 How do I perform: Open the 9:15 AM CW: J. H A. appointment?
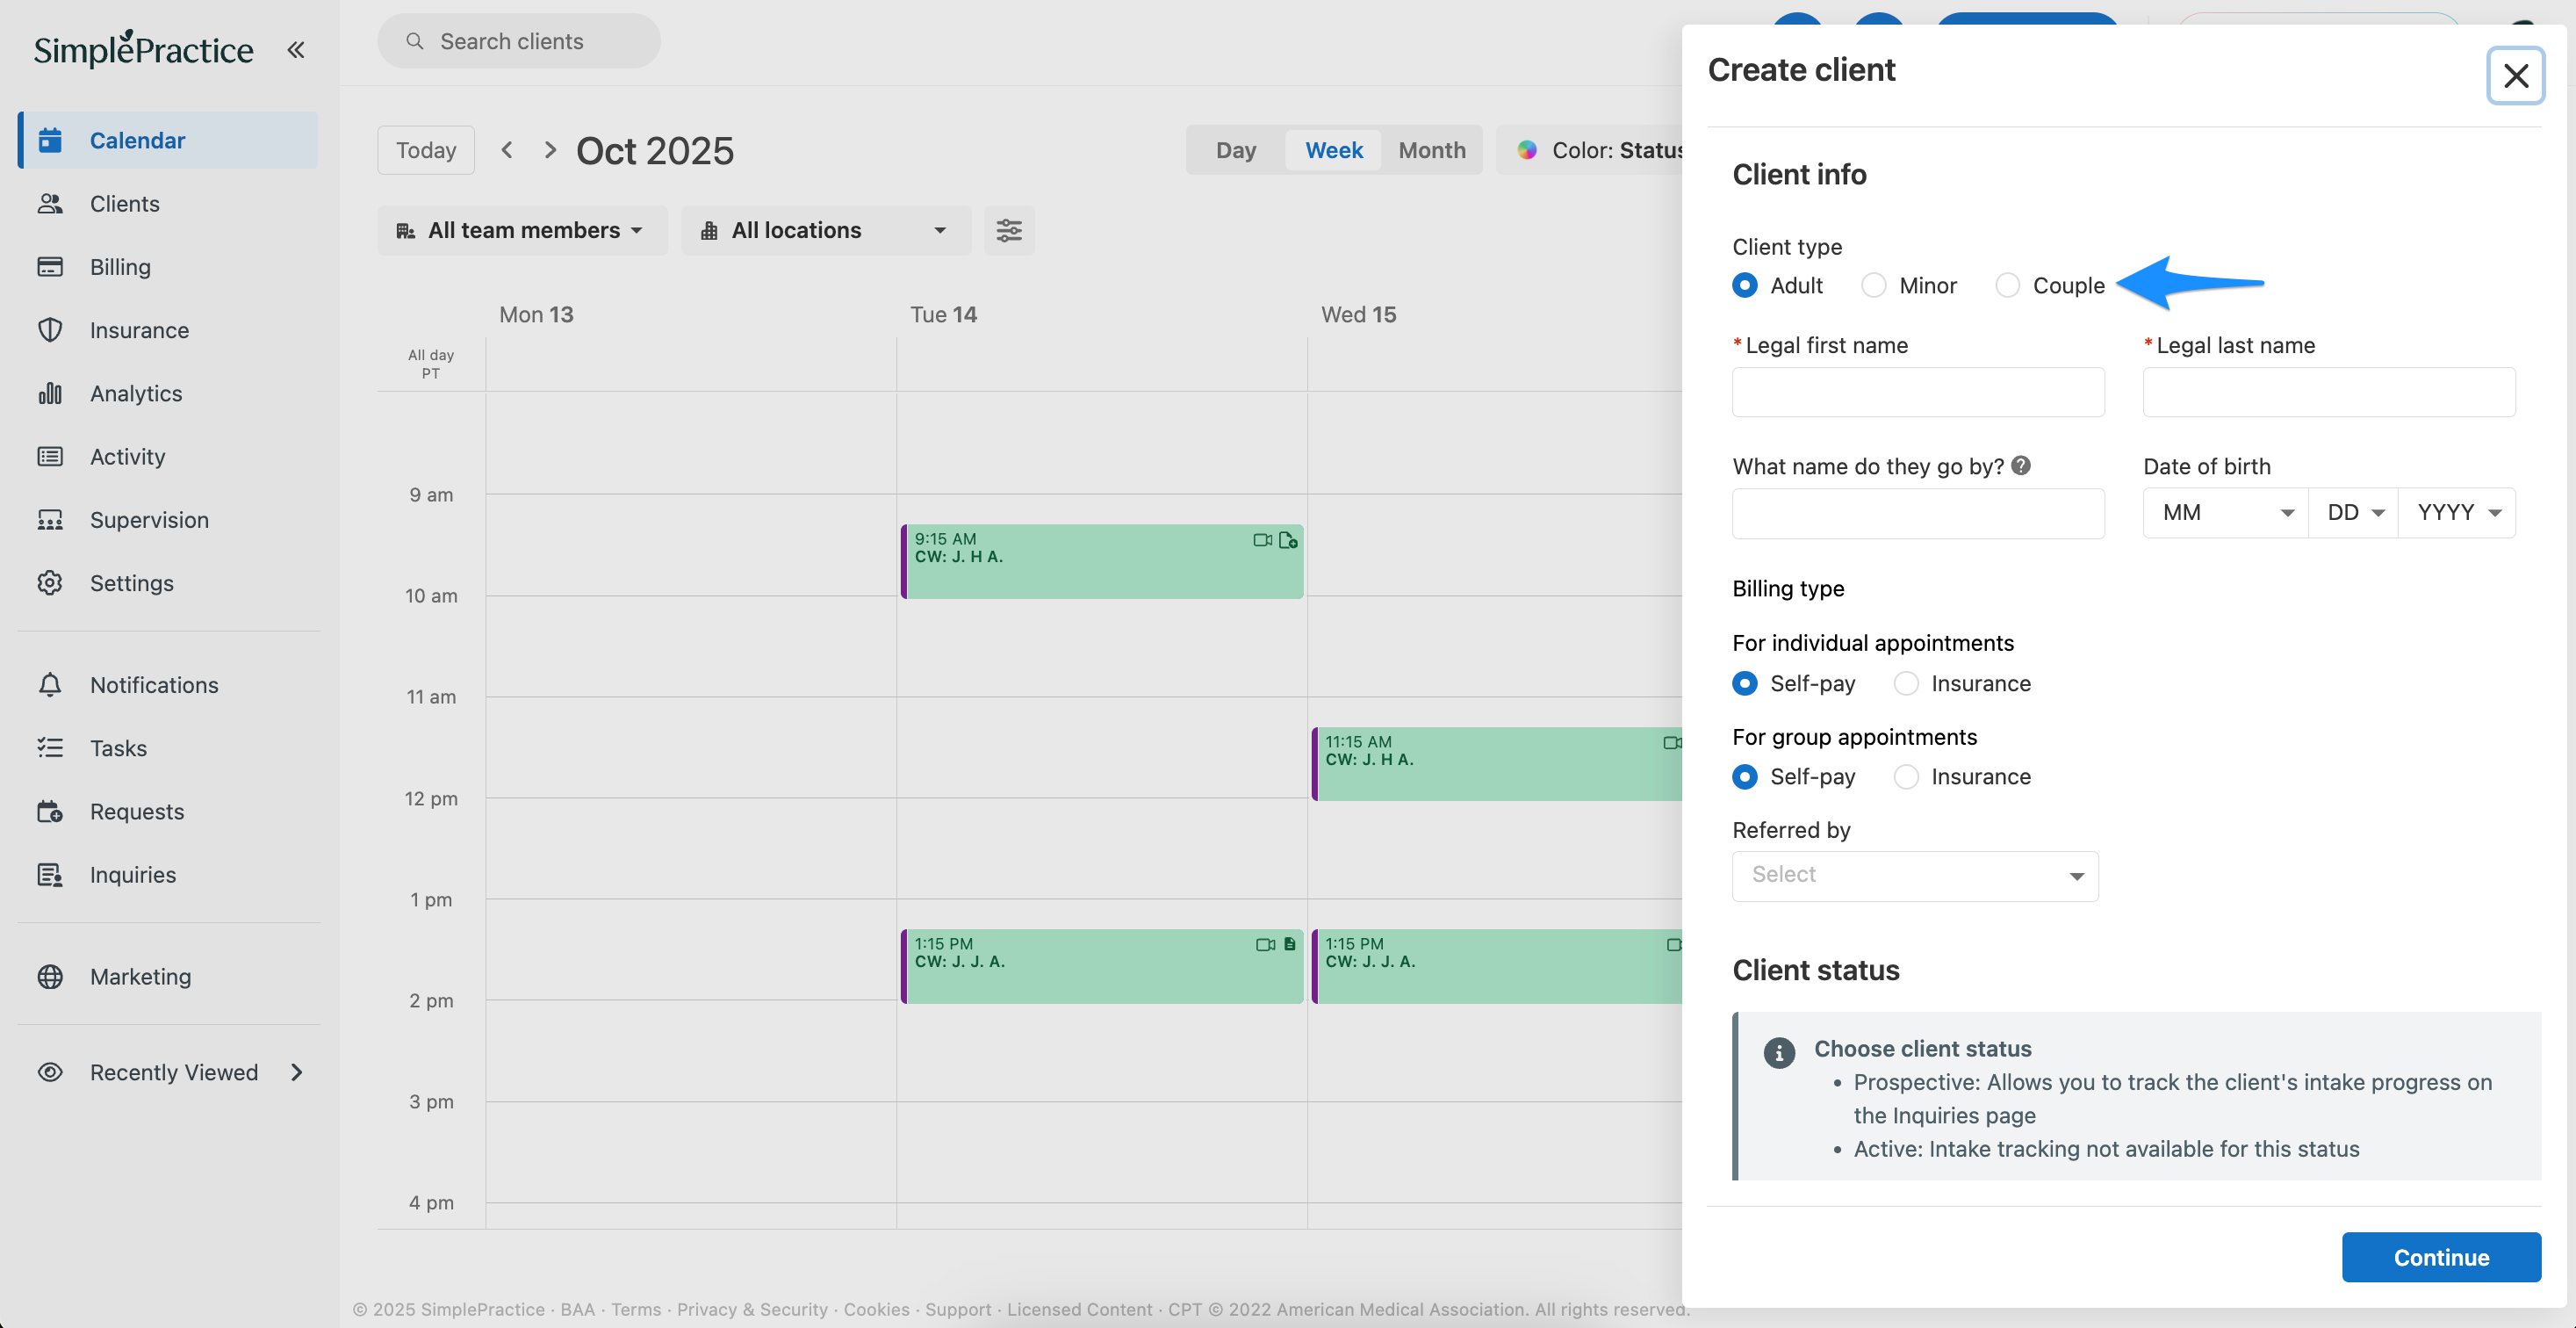pyautogui.click(x=1102, y=562)
